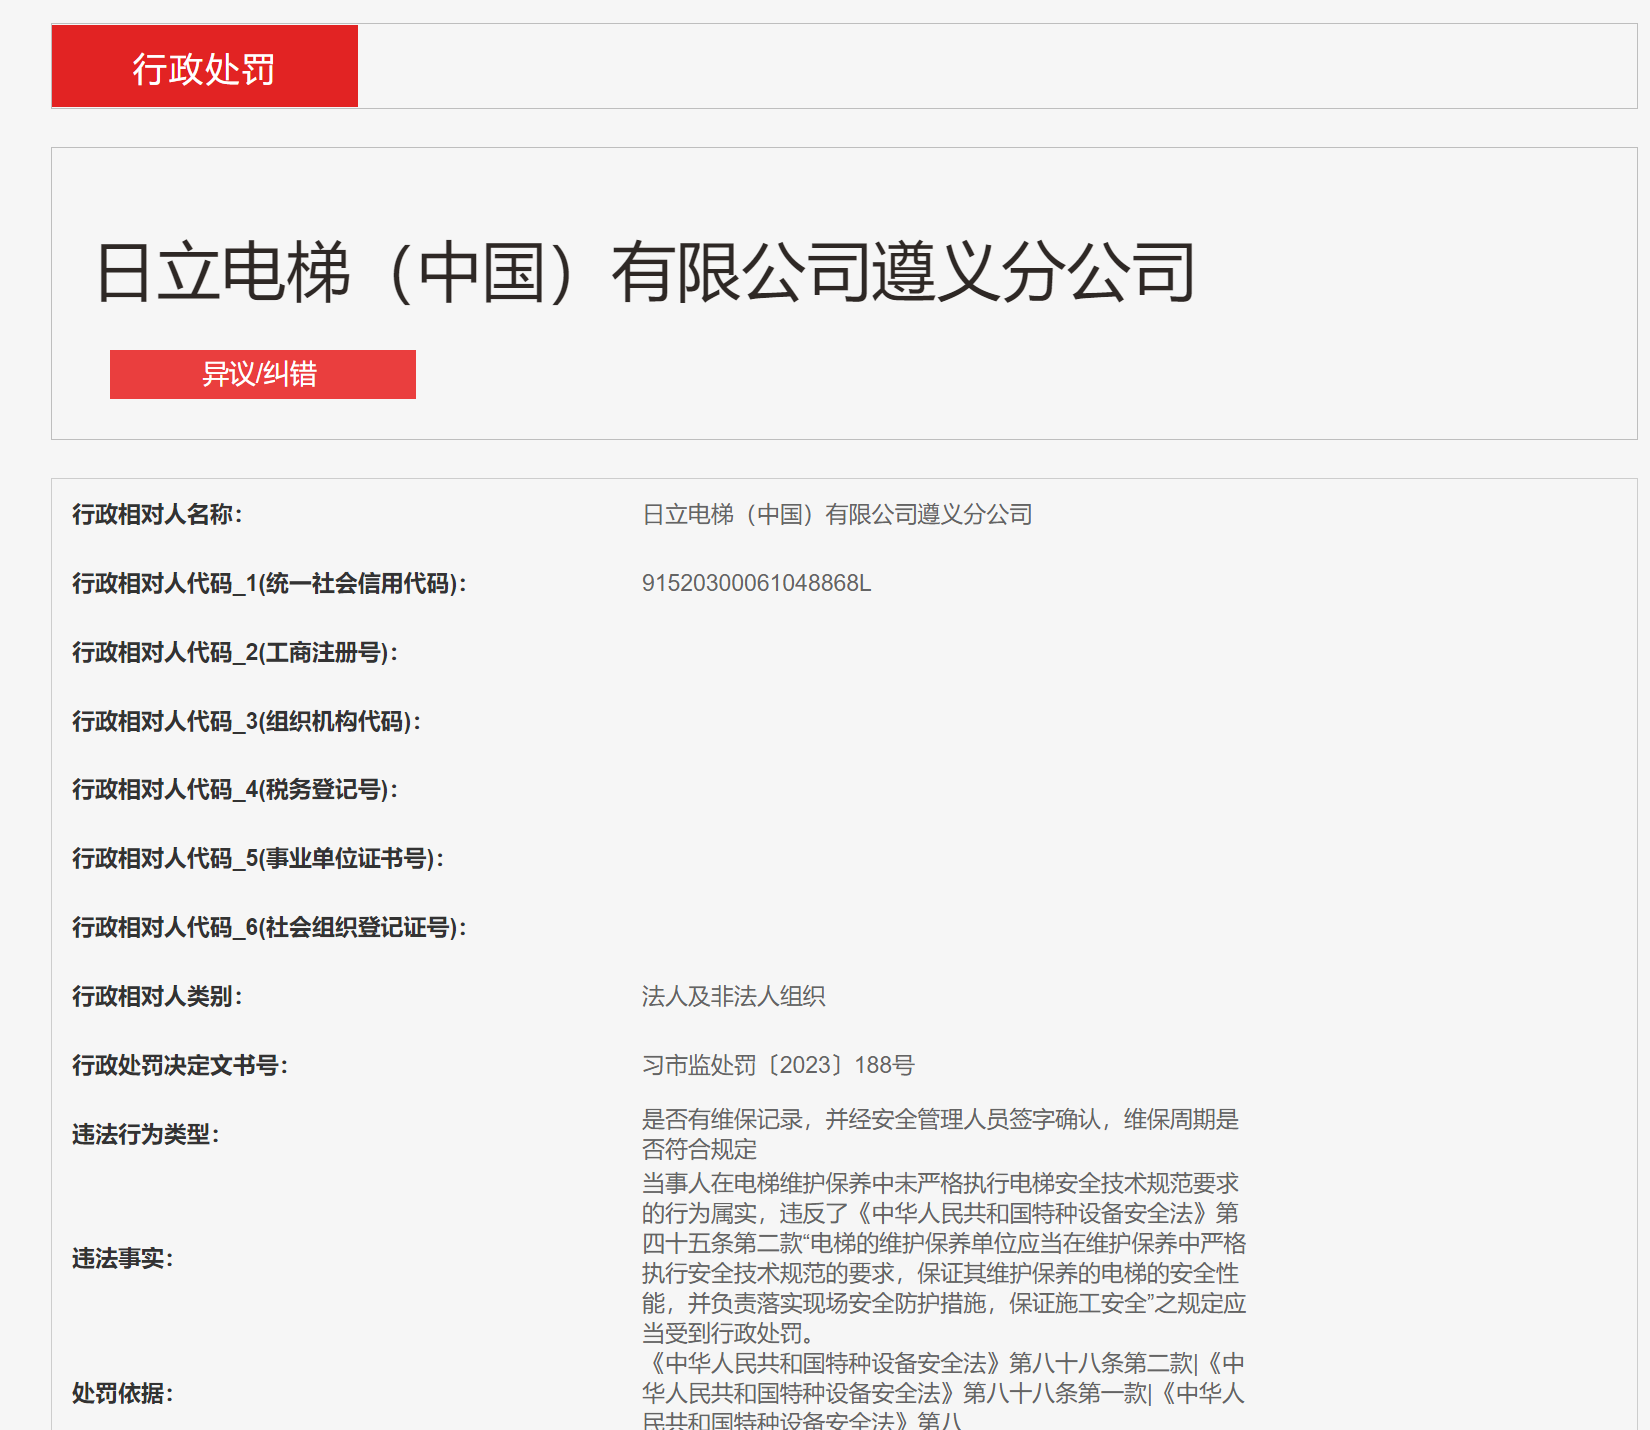The height and width of the screenshot is (1430, 1650).
Task: Click the violation facts paragraph starting 当事人在电梯维护保养
Action: tap(944, 1258)
